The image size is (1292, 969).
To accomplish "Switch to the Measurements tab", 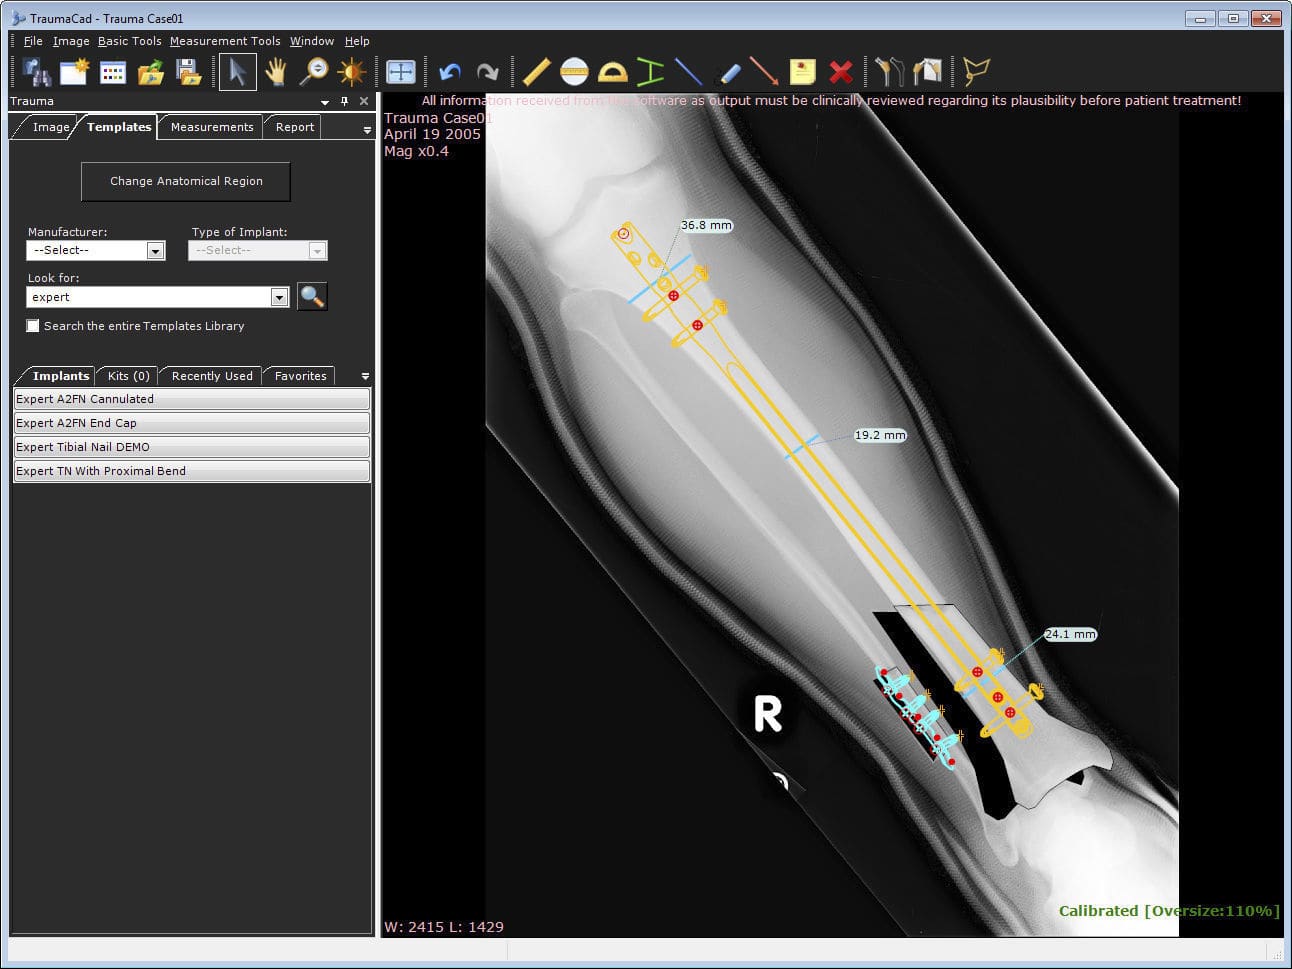I will pos(212,127).
